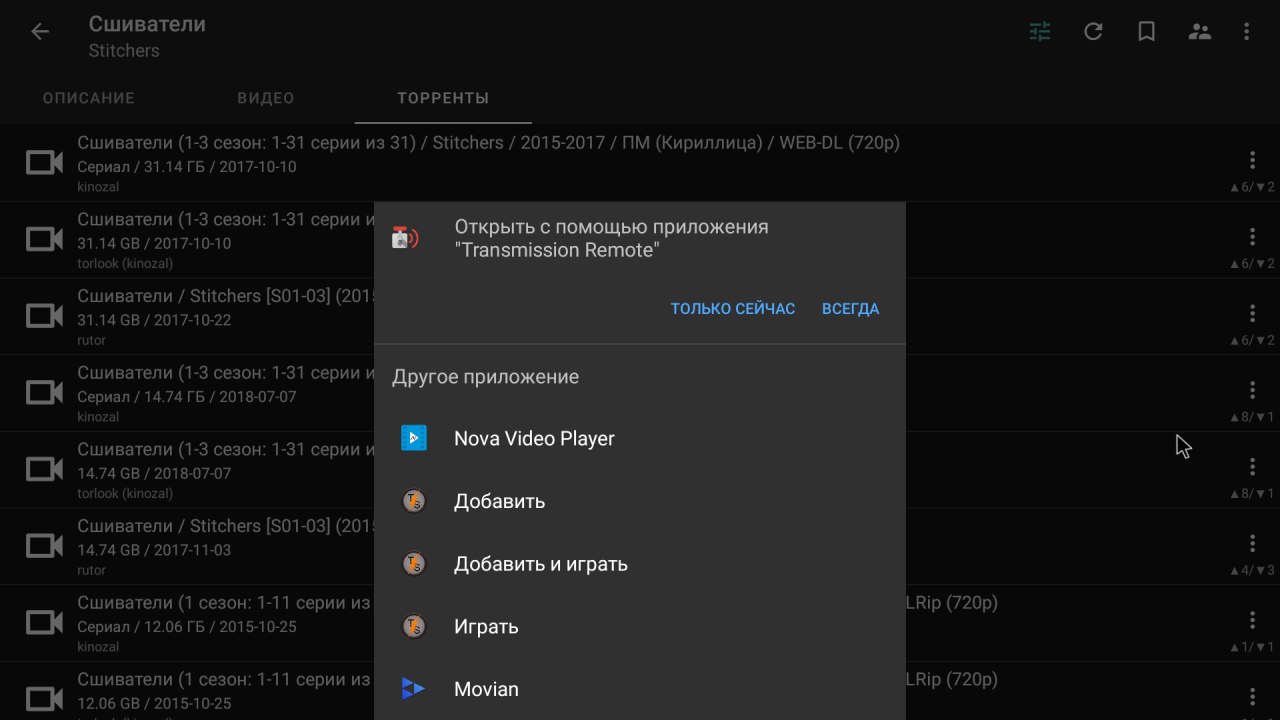1280x720 pixels.
Task: Open the people/cast icon
Action: tap(1200, 32)
